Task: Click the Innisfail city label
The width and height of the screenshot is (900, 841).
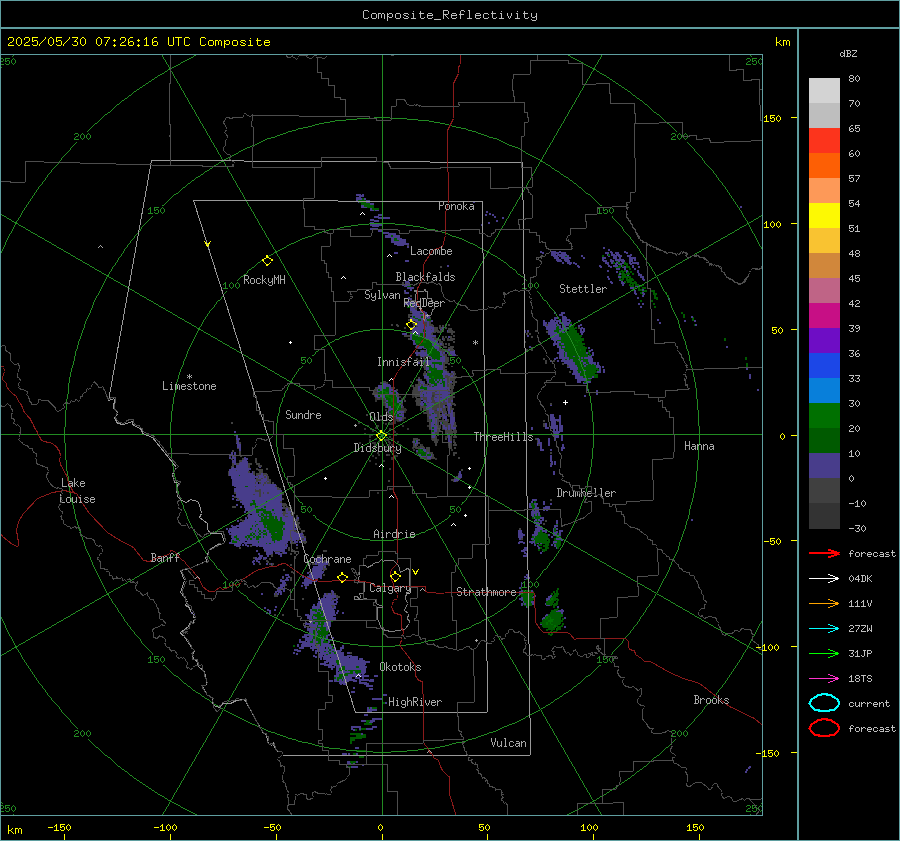Action: 403,362
